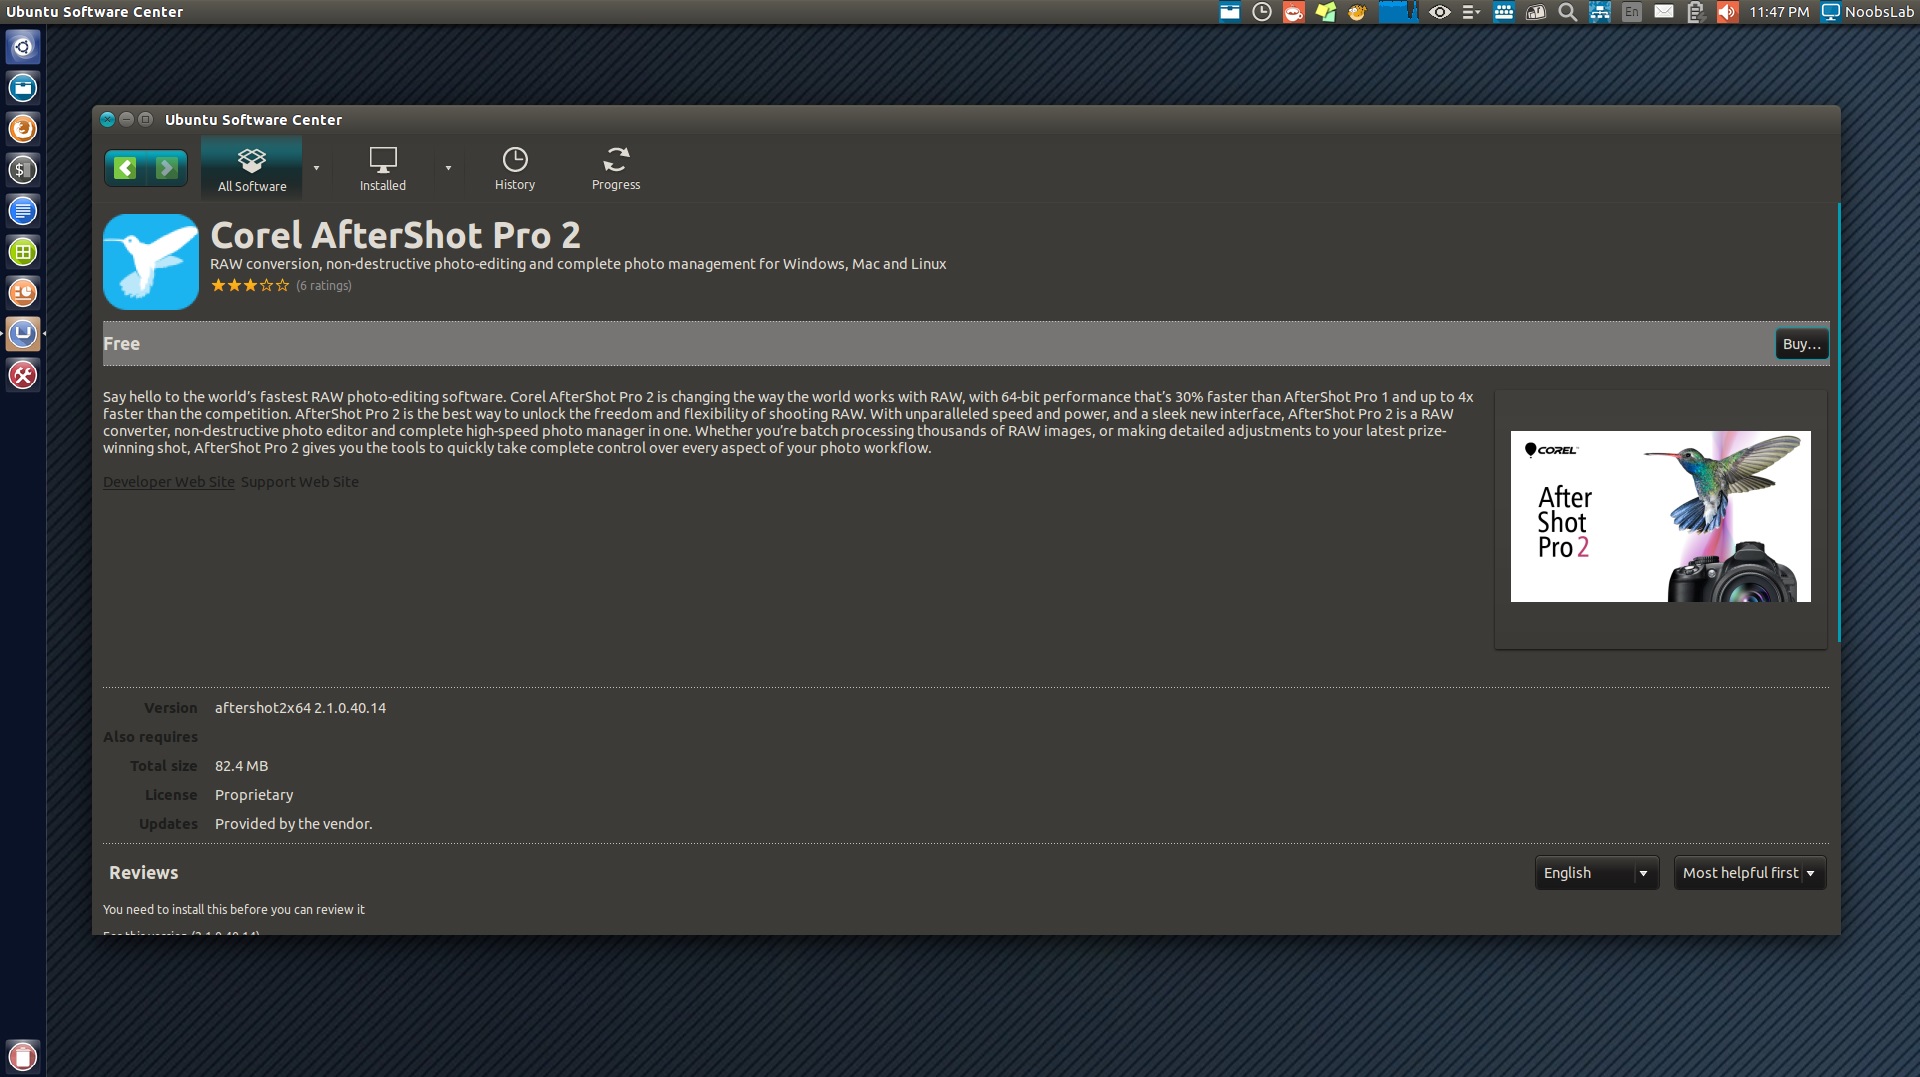1920x1077 pixels.
Task: Expand the All Software dropdown arrow
Action: pyautogui.click(x=316, y=168)
